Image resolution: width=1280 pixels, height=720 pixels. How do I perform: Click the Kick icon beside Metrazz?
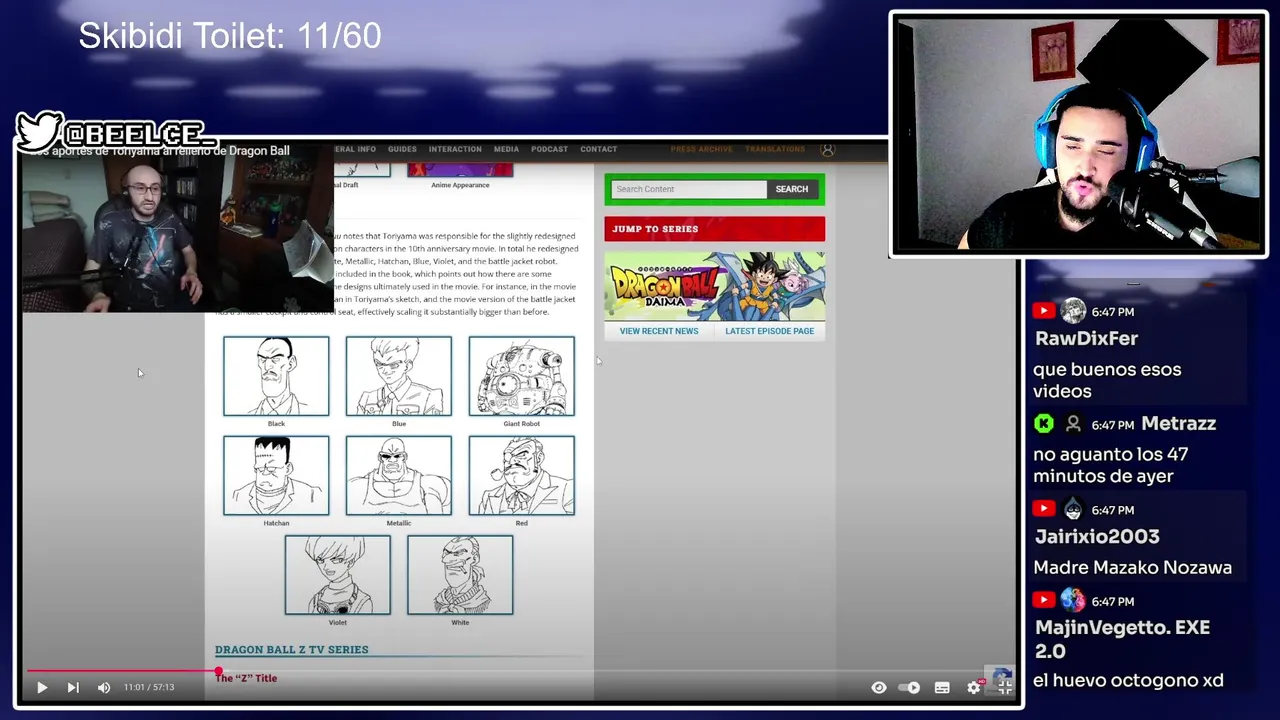[x=1043, y=424]
